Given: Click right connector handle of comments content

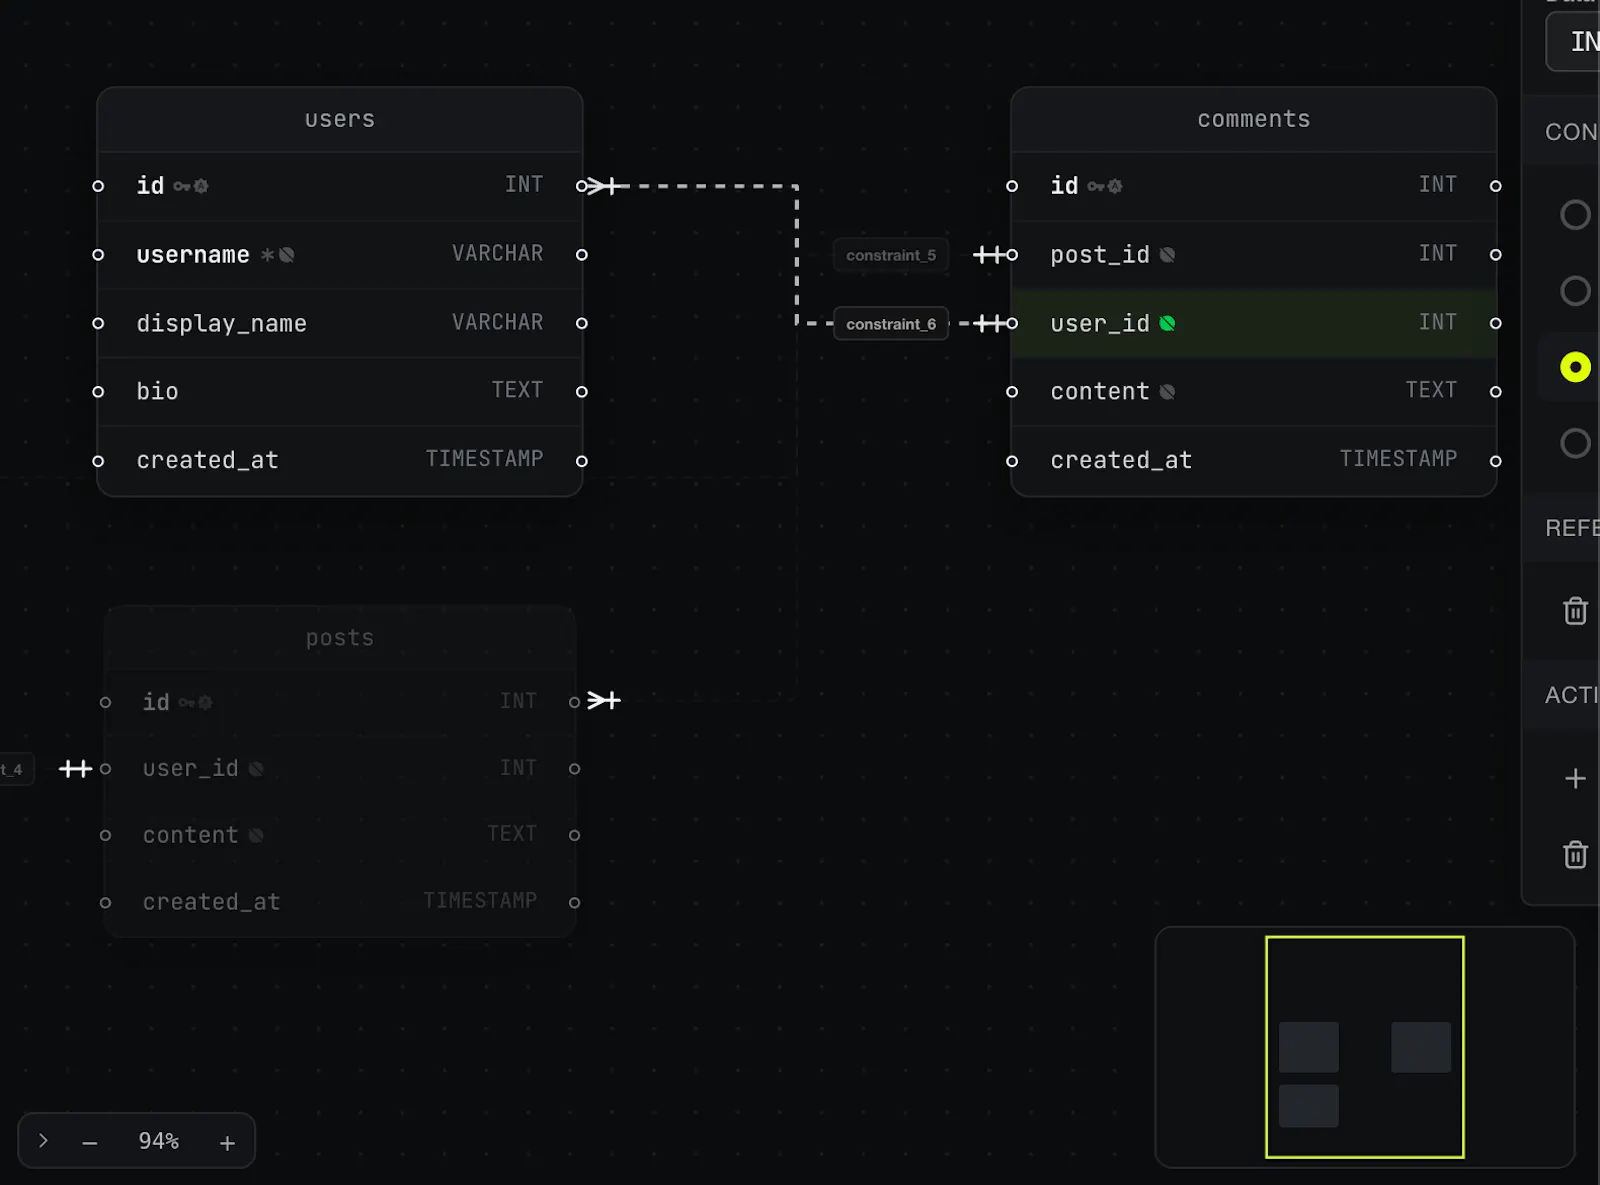Looking at the screenshot, I should (1496, 392).
